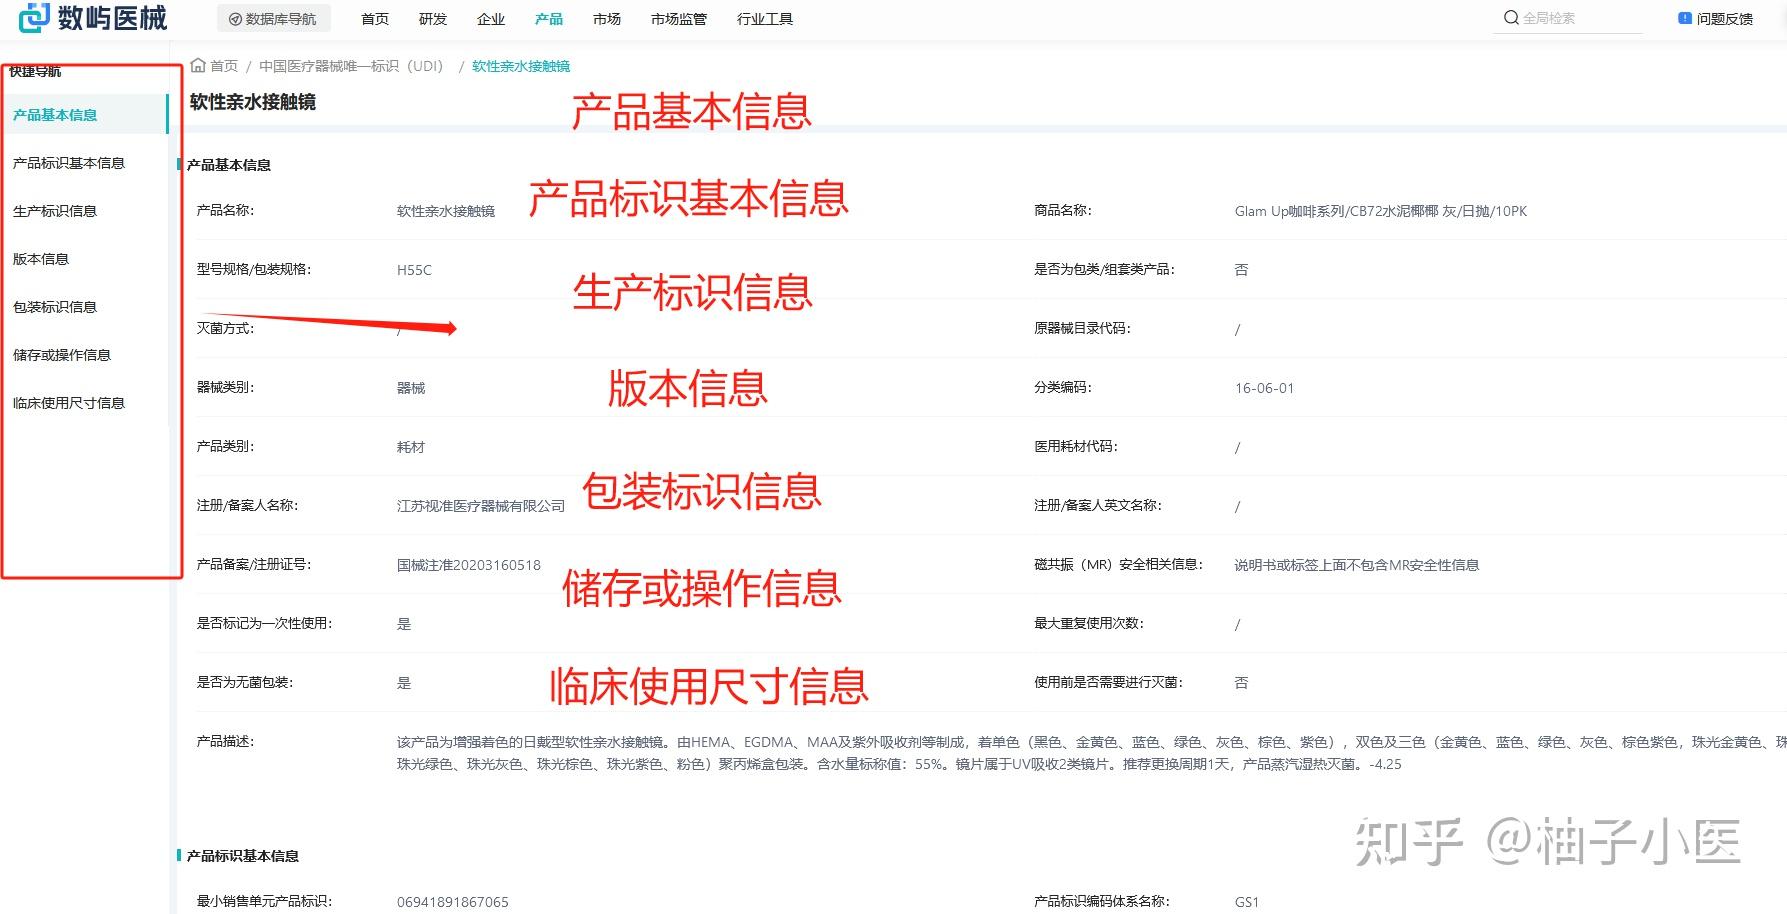
Task: Click the 首页 breadcrumb link
Action: click(x=222, y=66)
